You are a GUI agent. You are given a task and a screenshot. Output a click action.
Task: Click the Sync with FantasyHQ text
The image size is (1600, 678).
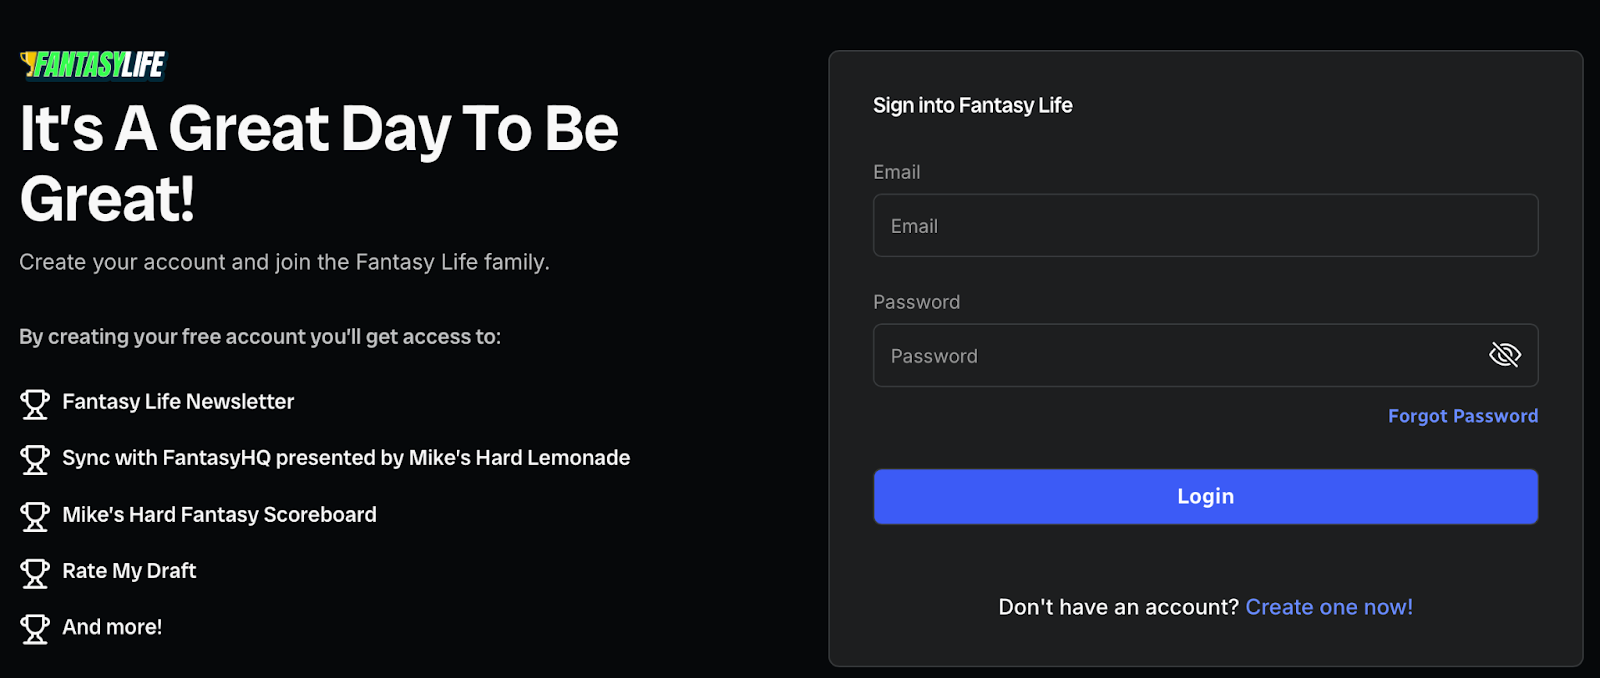[x=346, y=458]
